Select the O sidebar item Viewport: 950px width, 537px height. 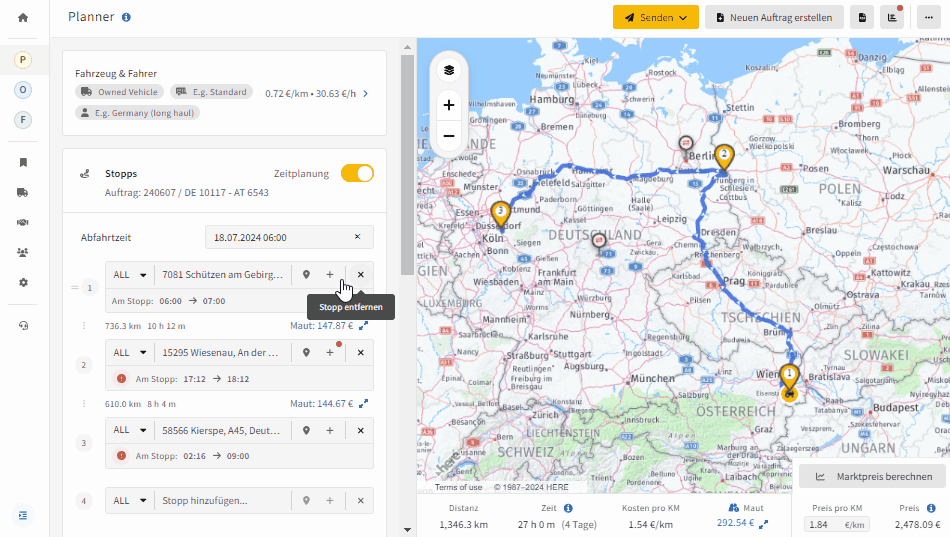point(23,90)
